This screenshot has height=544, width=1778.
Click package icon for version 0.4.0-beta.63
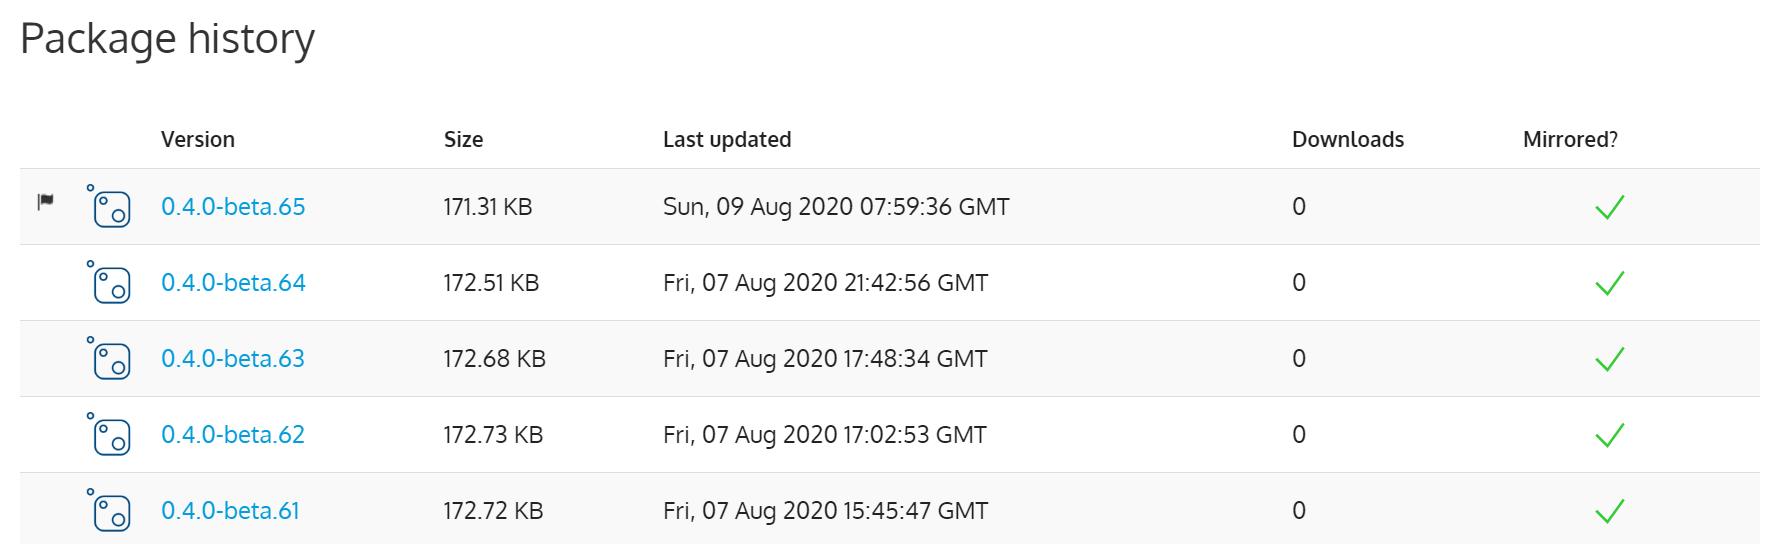(x=109, y=358)
